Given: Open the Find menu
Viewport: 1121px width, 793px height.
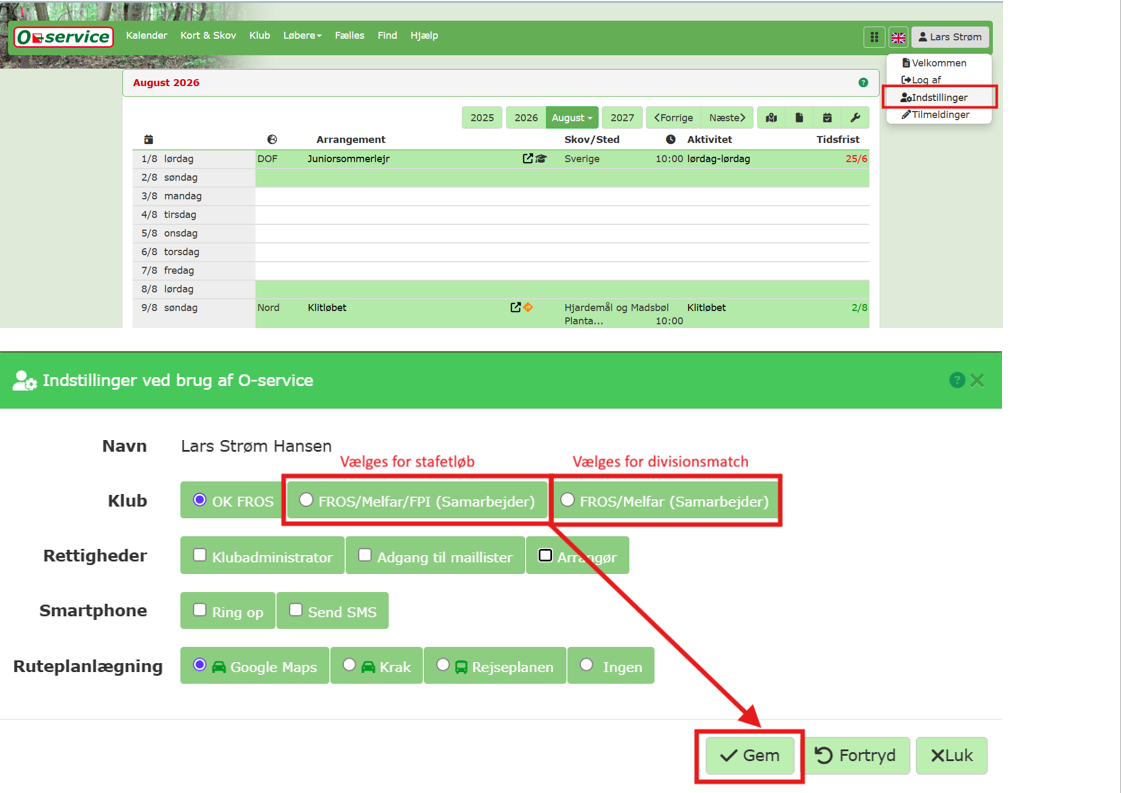Looking at the screenshot, I should tap(387, 36).
